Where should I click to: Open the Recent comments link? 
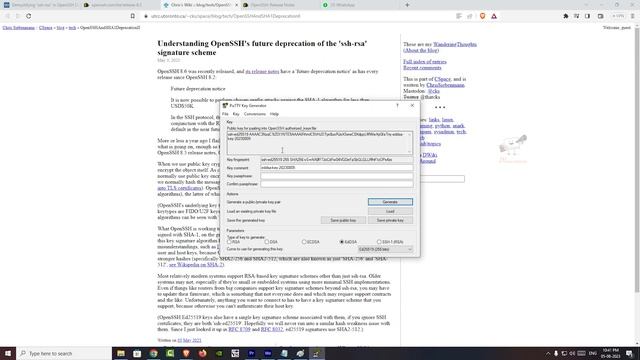422,68
